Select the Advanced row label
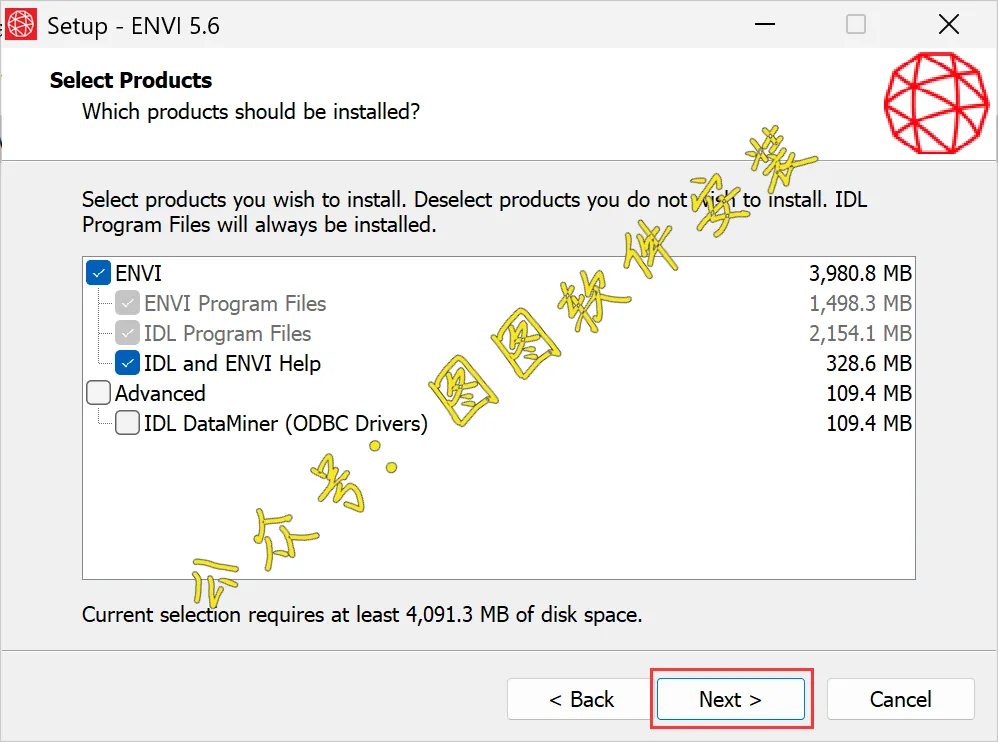998x742 pixels. coord(160,393)
